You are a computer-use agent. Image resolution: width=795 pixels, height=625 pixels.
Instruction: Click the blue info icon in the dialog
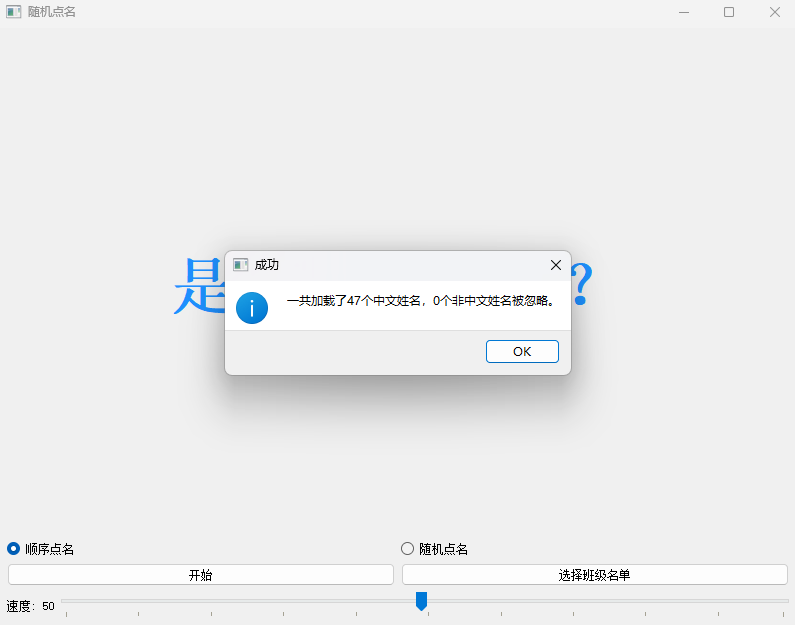pyautogui.click(x=252, y=307)
